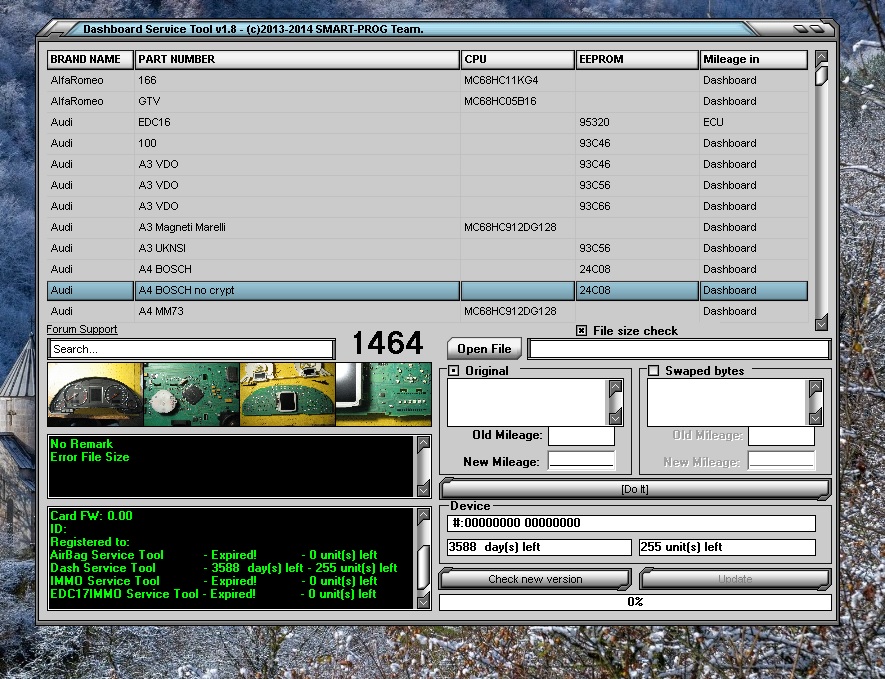Click the Check new version button
The image size is (885, 679).
535,579
